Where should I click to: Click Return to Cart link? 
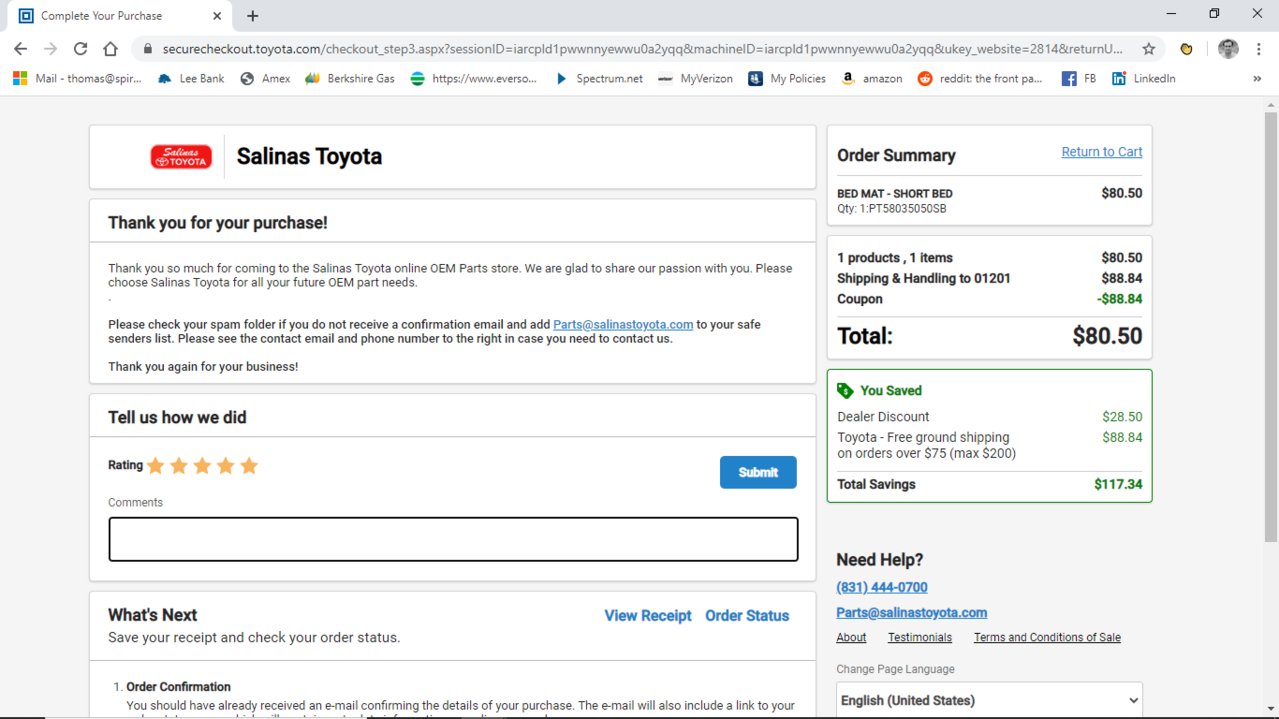[1102, 152]
